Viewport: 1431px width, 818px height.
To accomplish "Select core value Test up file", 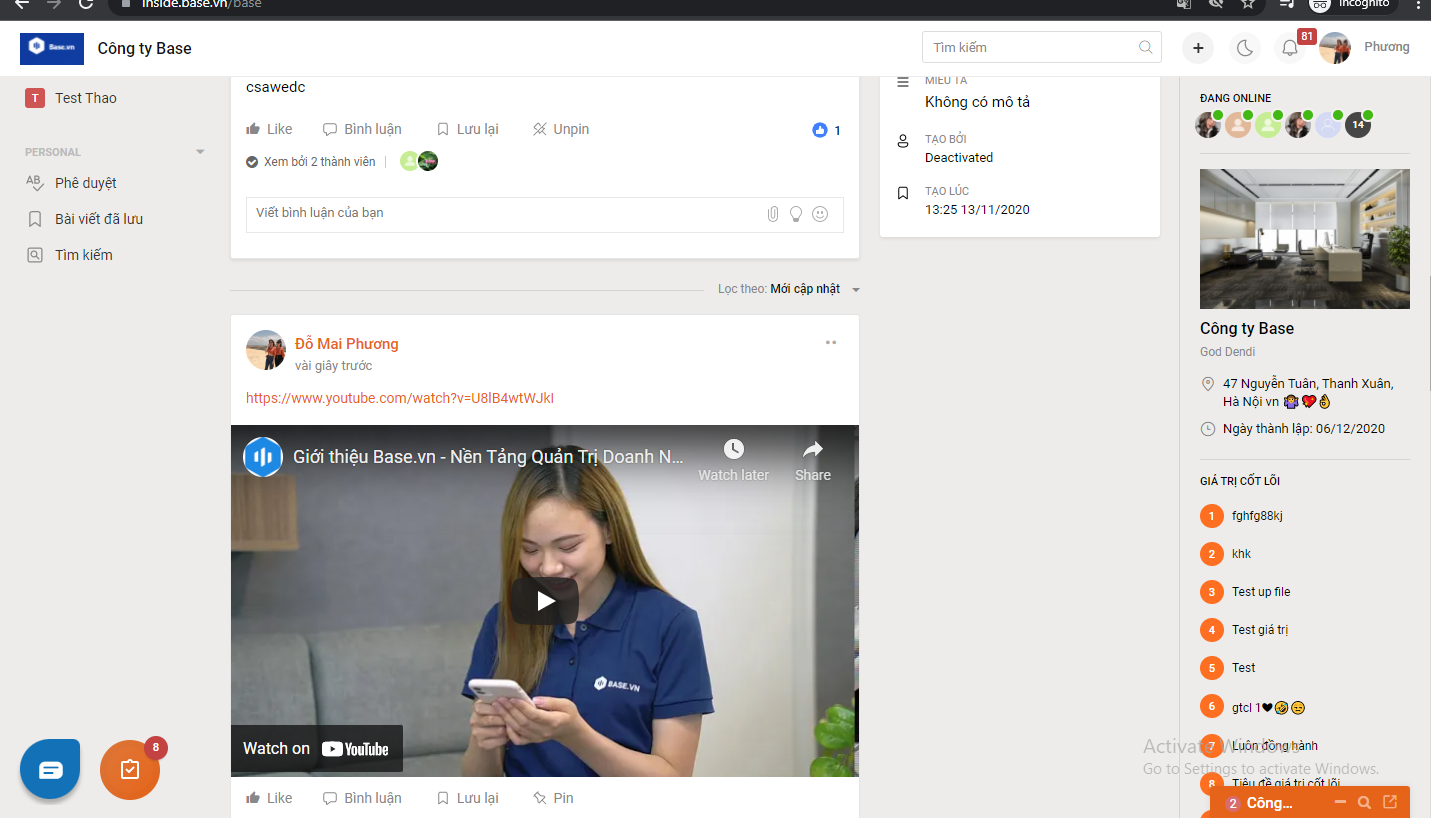I will [x=1261, y=592].
